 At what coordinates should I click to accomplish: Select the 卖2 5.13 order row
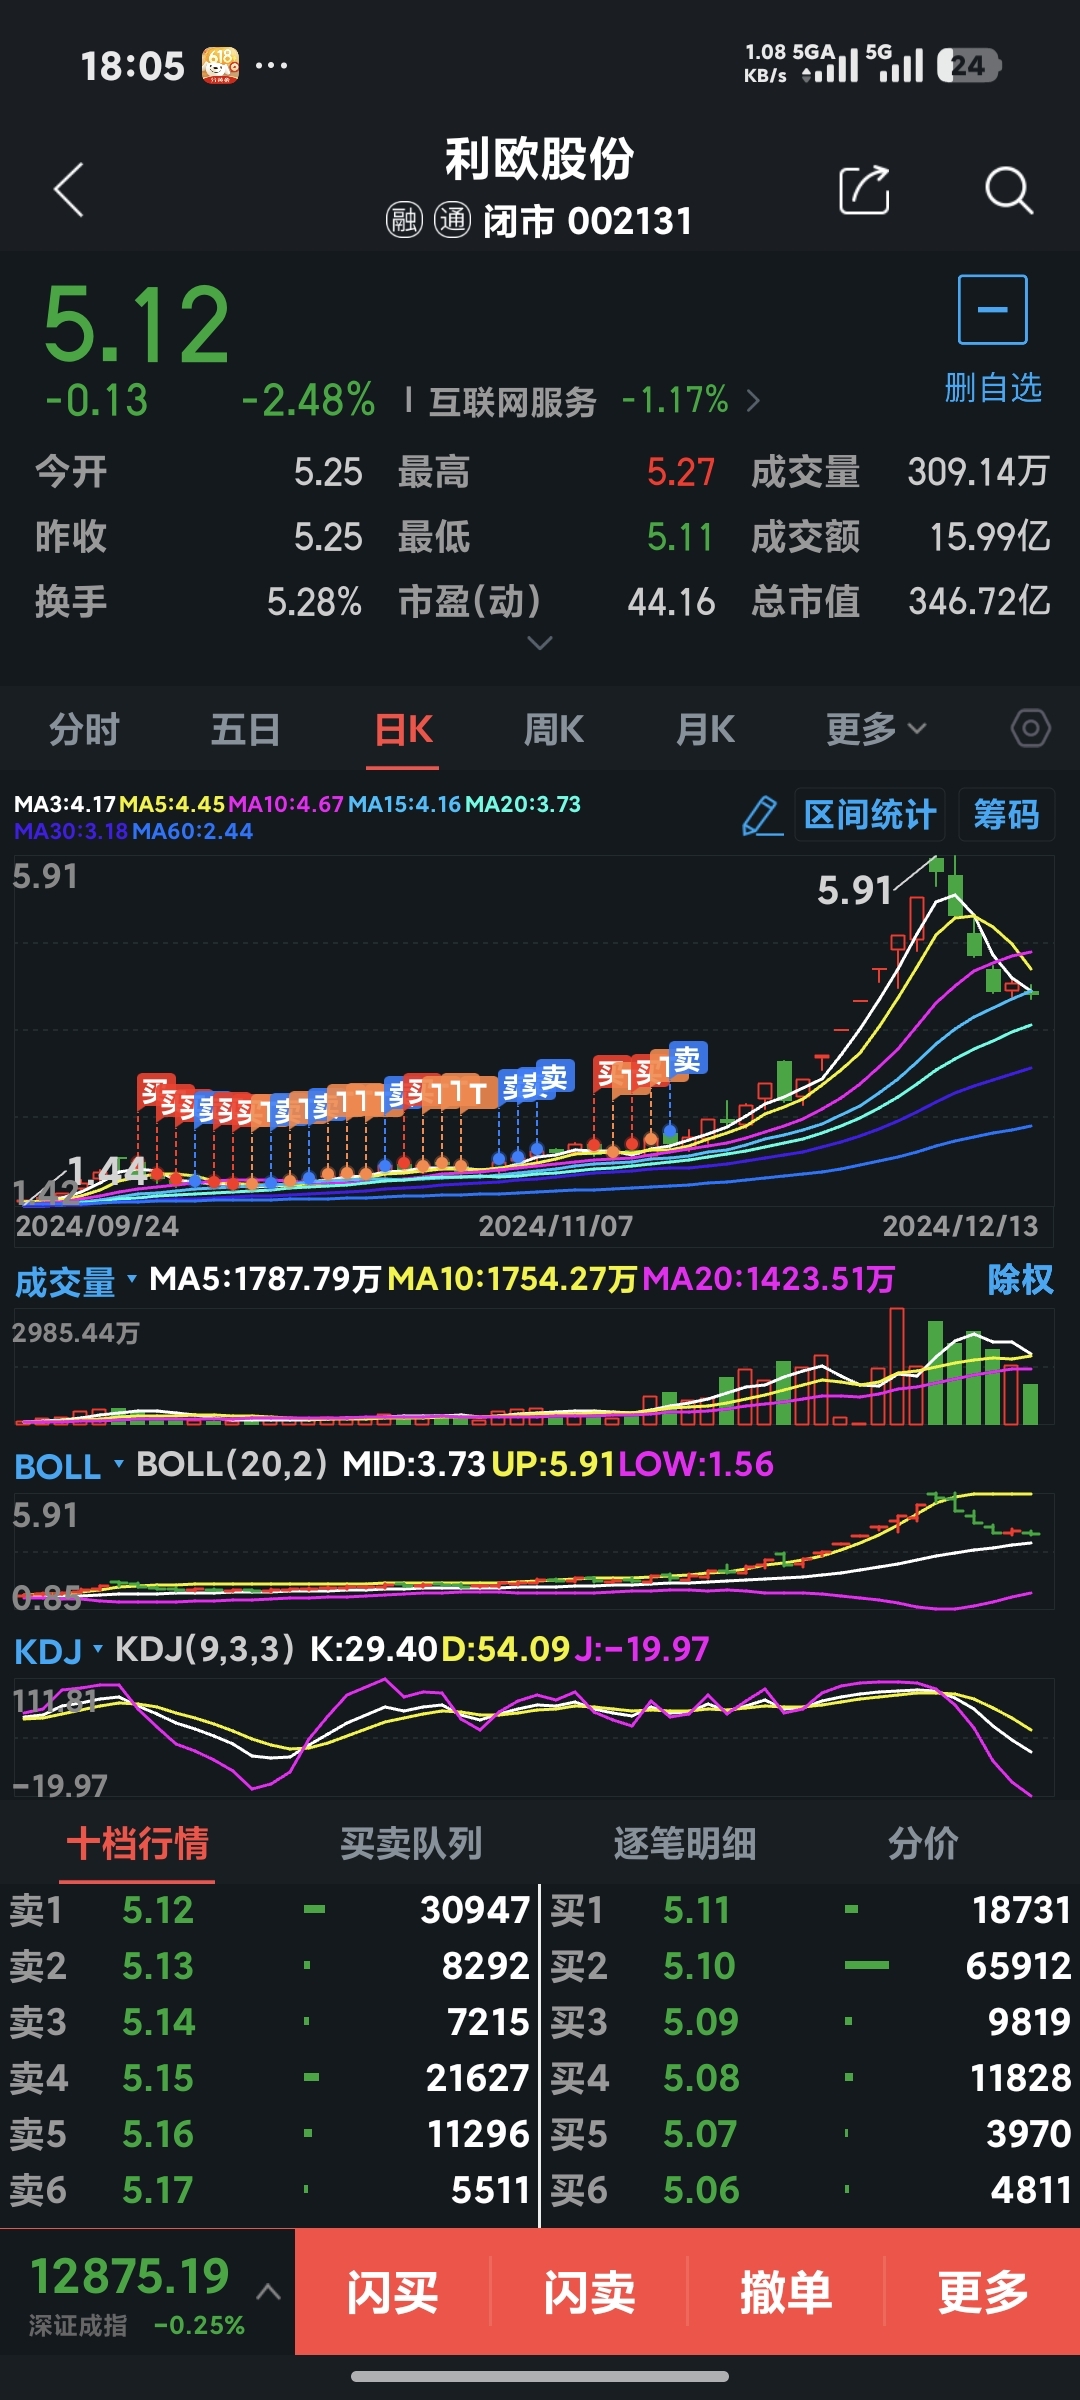(270, 1966)
